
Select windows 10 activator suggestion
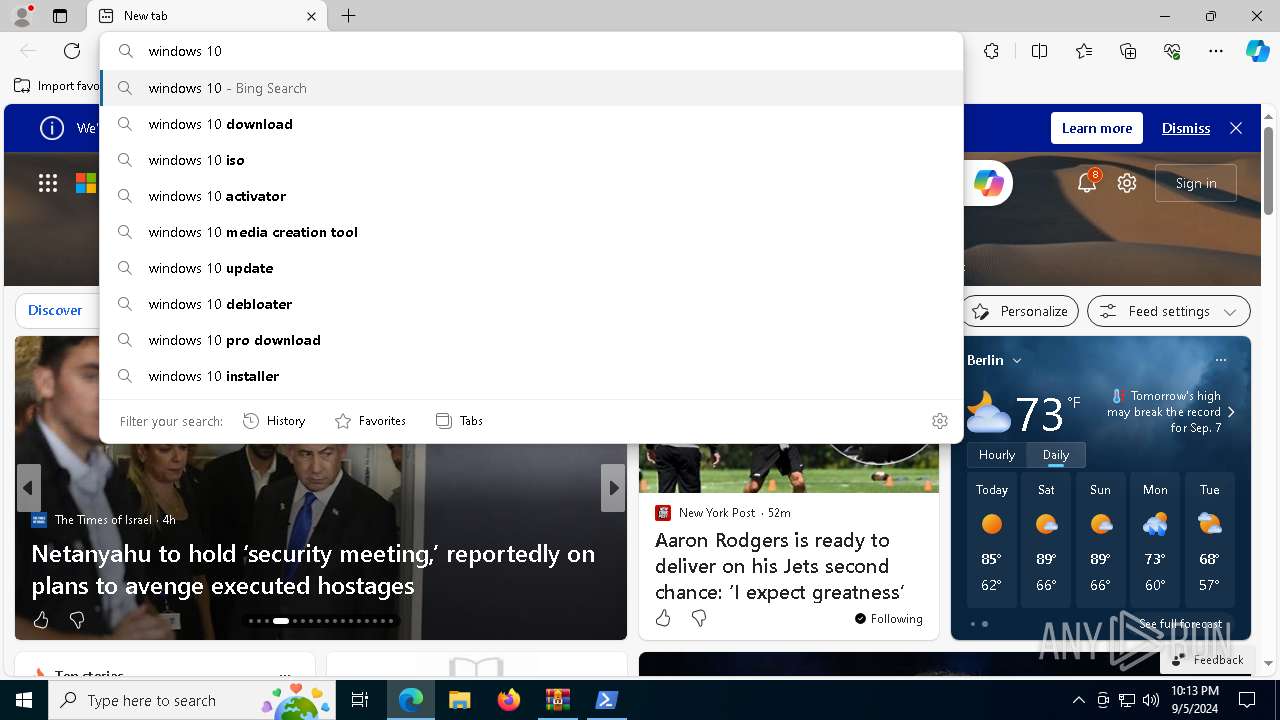coord(532,196)
